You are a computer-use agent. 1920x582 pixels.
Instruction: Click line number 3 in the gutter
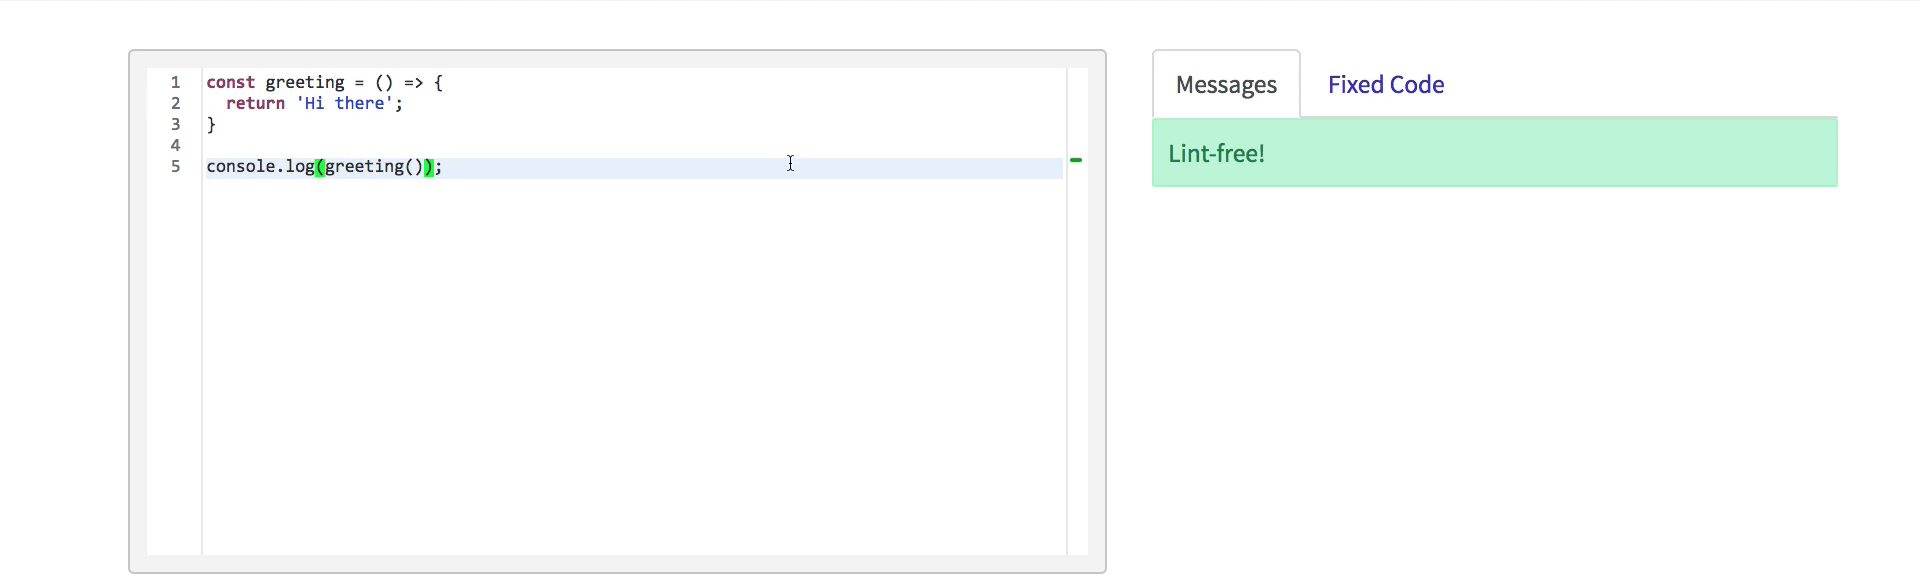pyautogui.click(x=175, y=124)
